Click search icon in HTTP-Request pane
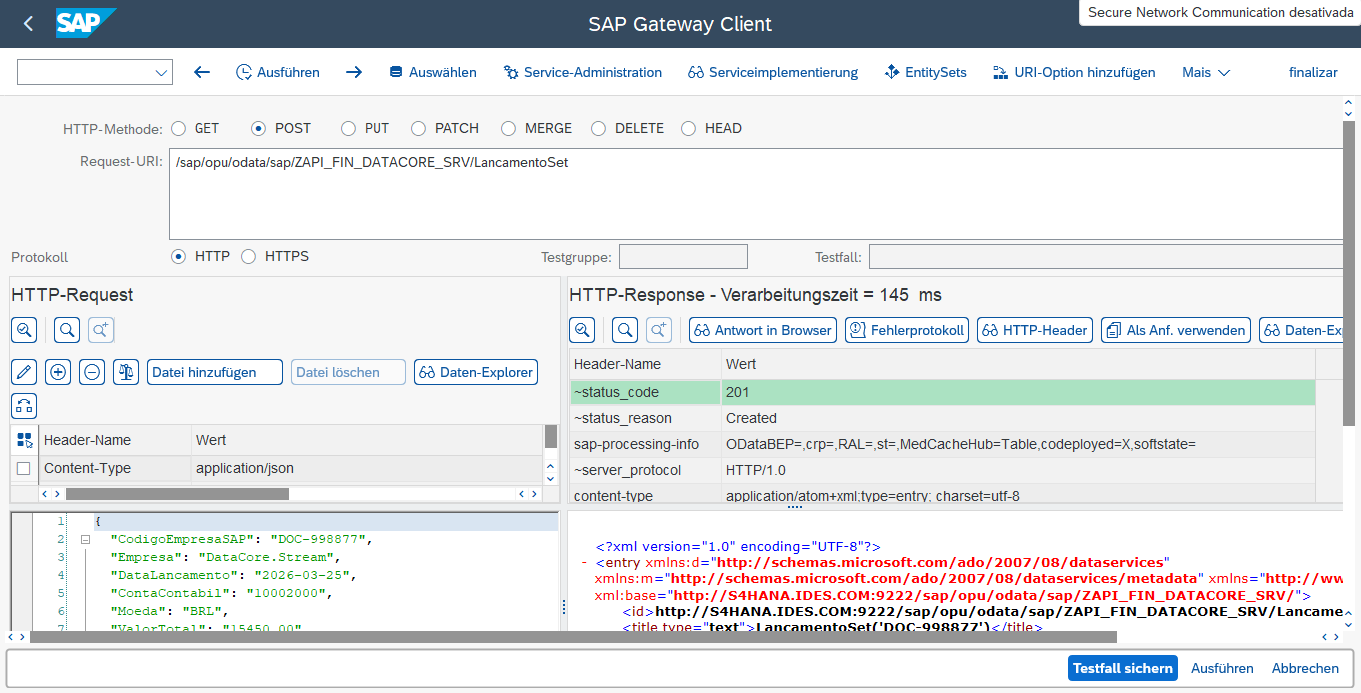The height and width of the screenshot is (693, 1361). [67, 329]
